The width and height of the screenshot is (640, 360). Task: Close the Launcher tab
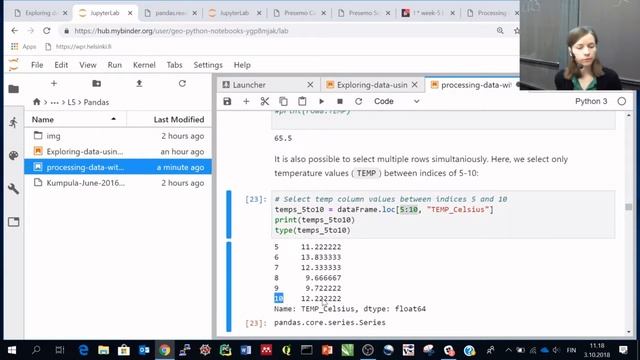coord(310,84)
